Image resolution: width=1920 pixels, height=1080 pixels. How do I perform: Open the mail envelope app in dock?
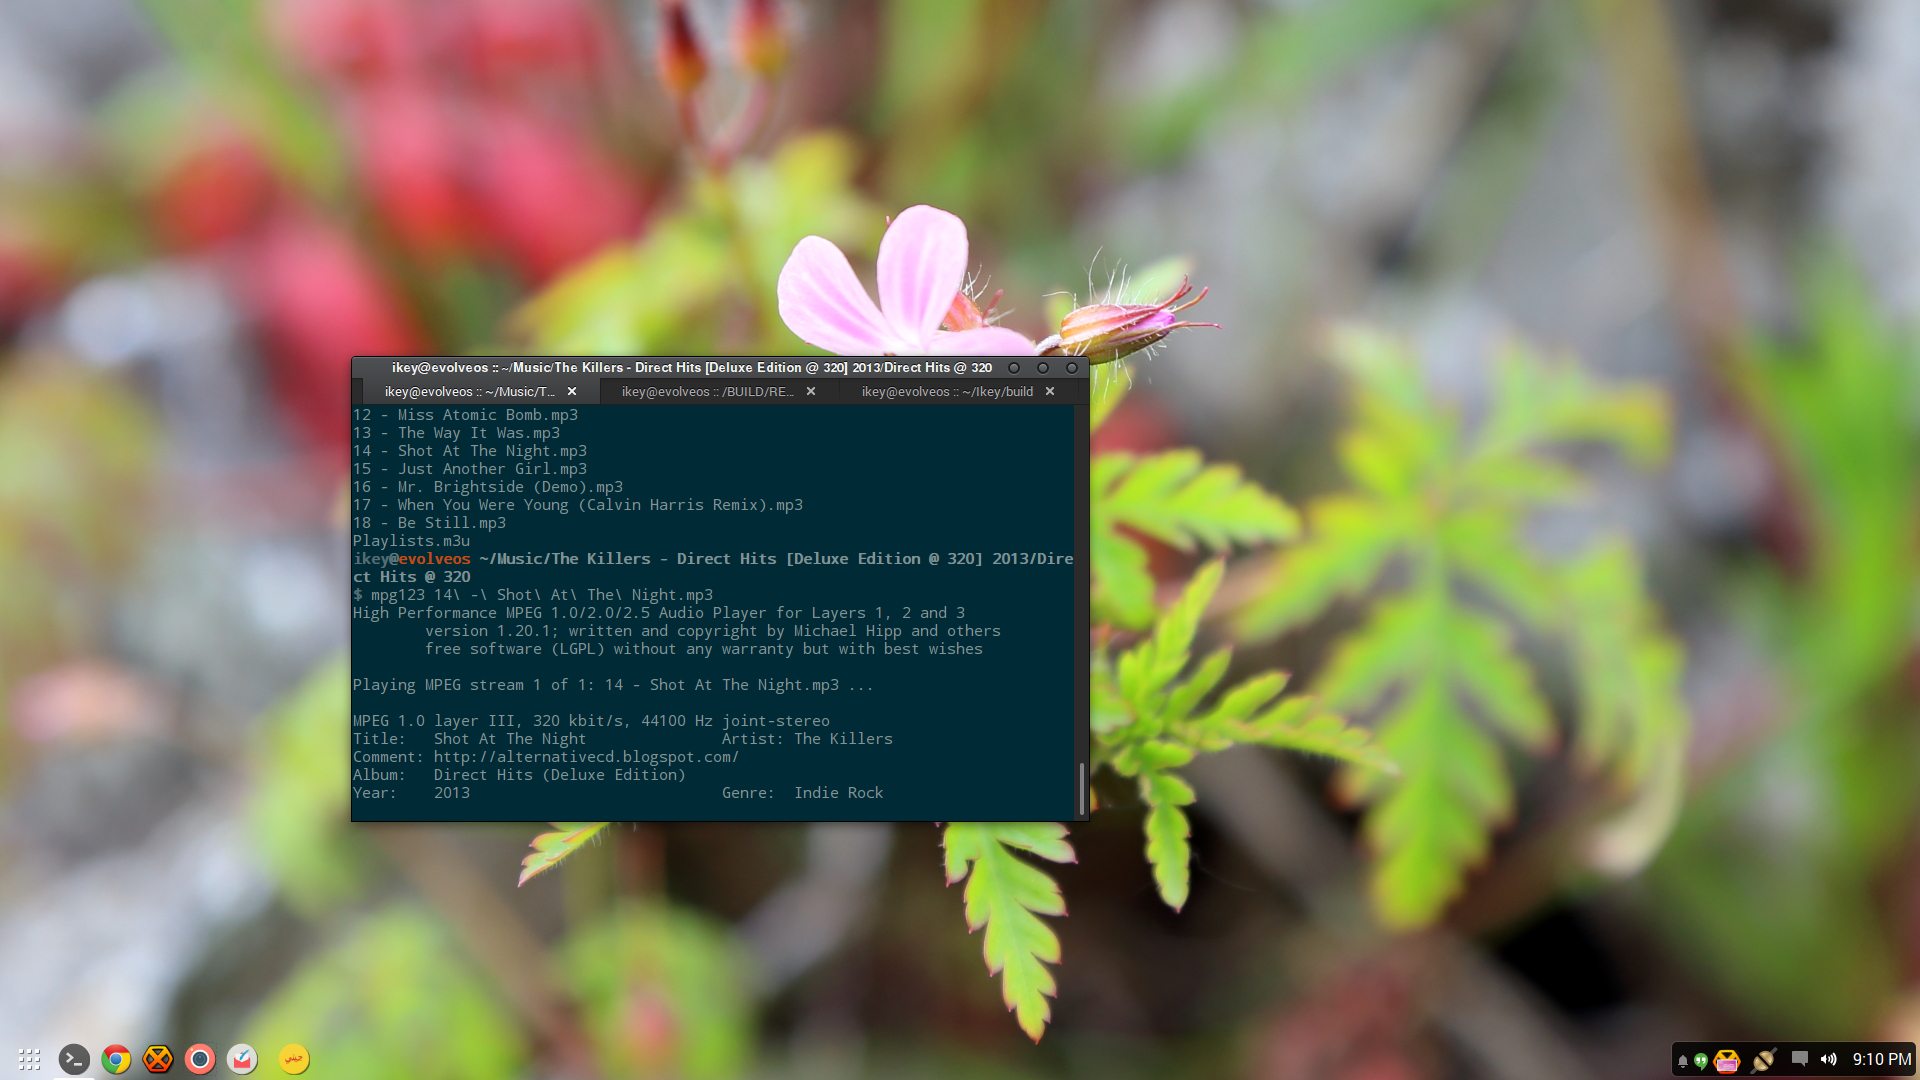(242, 1059)
